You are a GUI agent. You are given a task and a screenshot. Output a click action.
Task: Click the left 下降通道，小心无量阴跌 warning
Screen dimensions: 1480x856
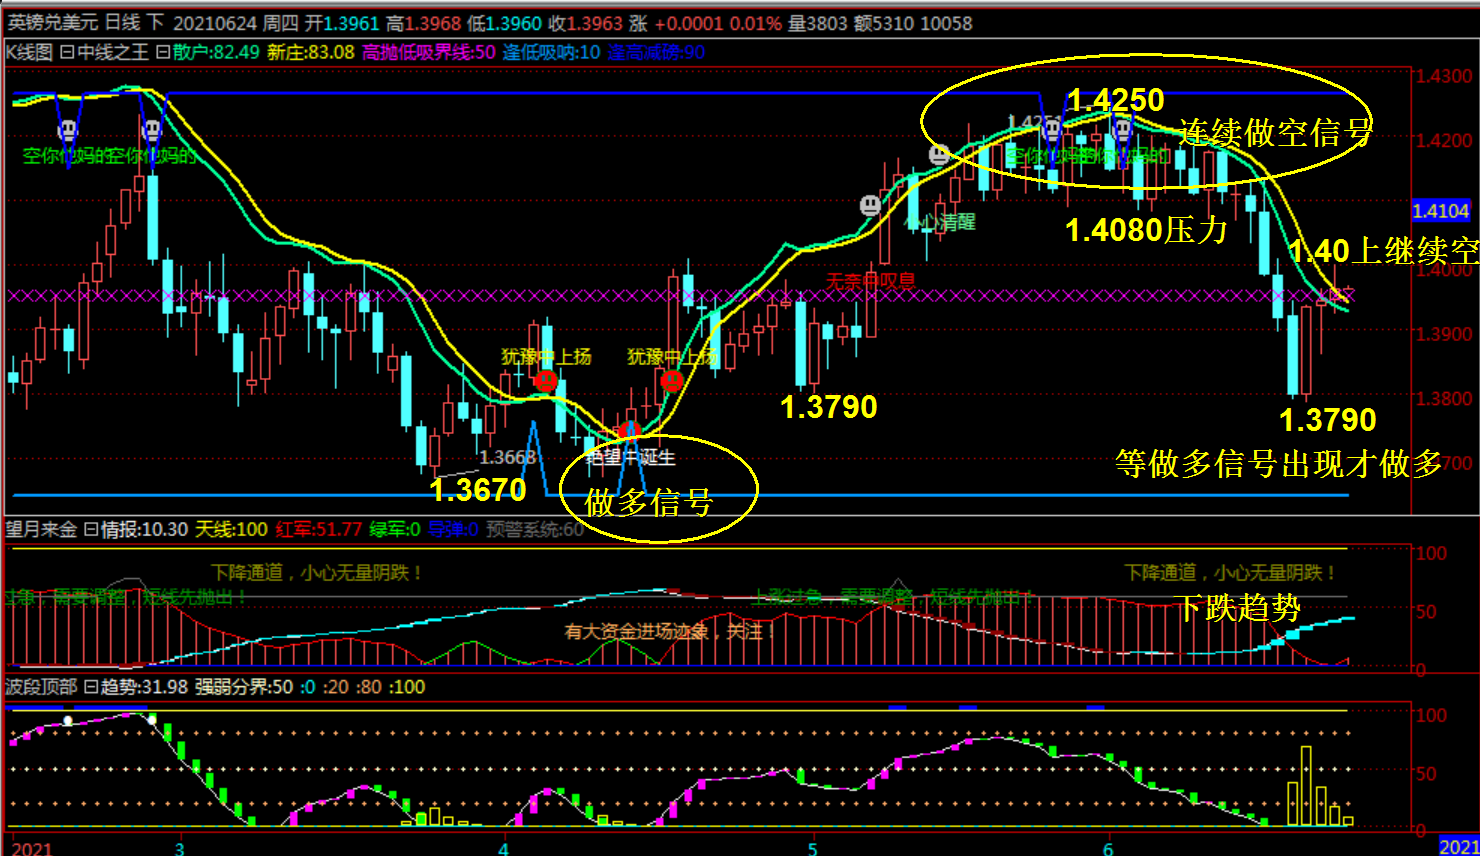coord(317,573)
